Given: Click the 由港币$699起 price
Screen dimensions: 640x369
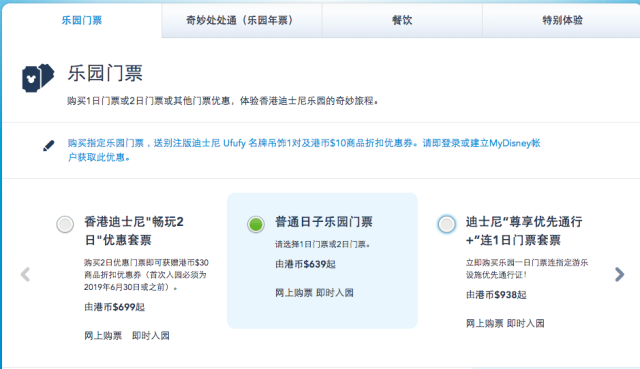Looking at the screenshot, I should pos(114,307).
